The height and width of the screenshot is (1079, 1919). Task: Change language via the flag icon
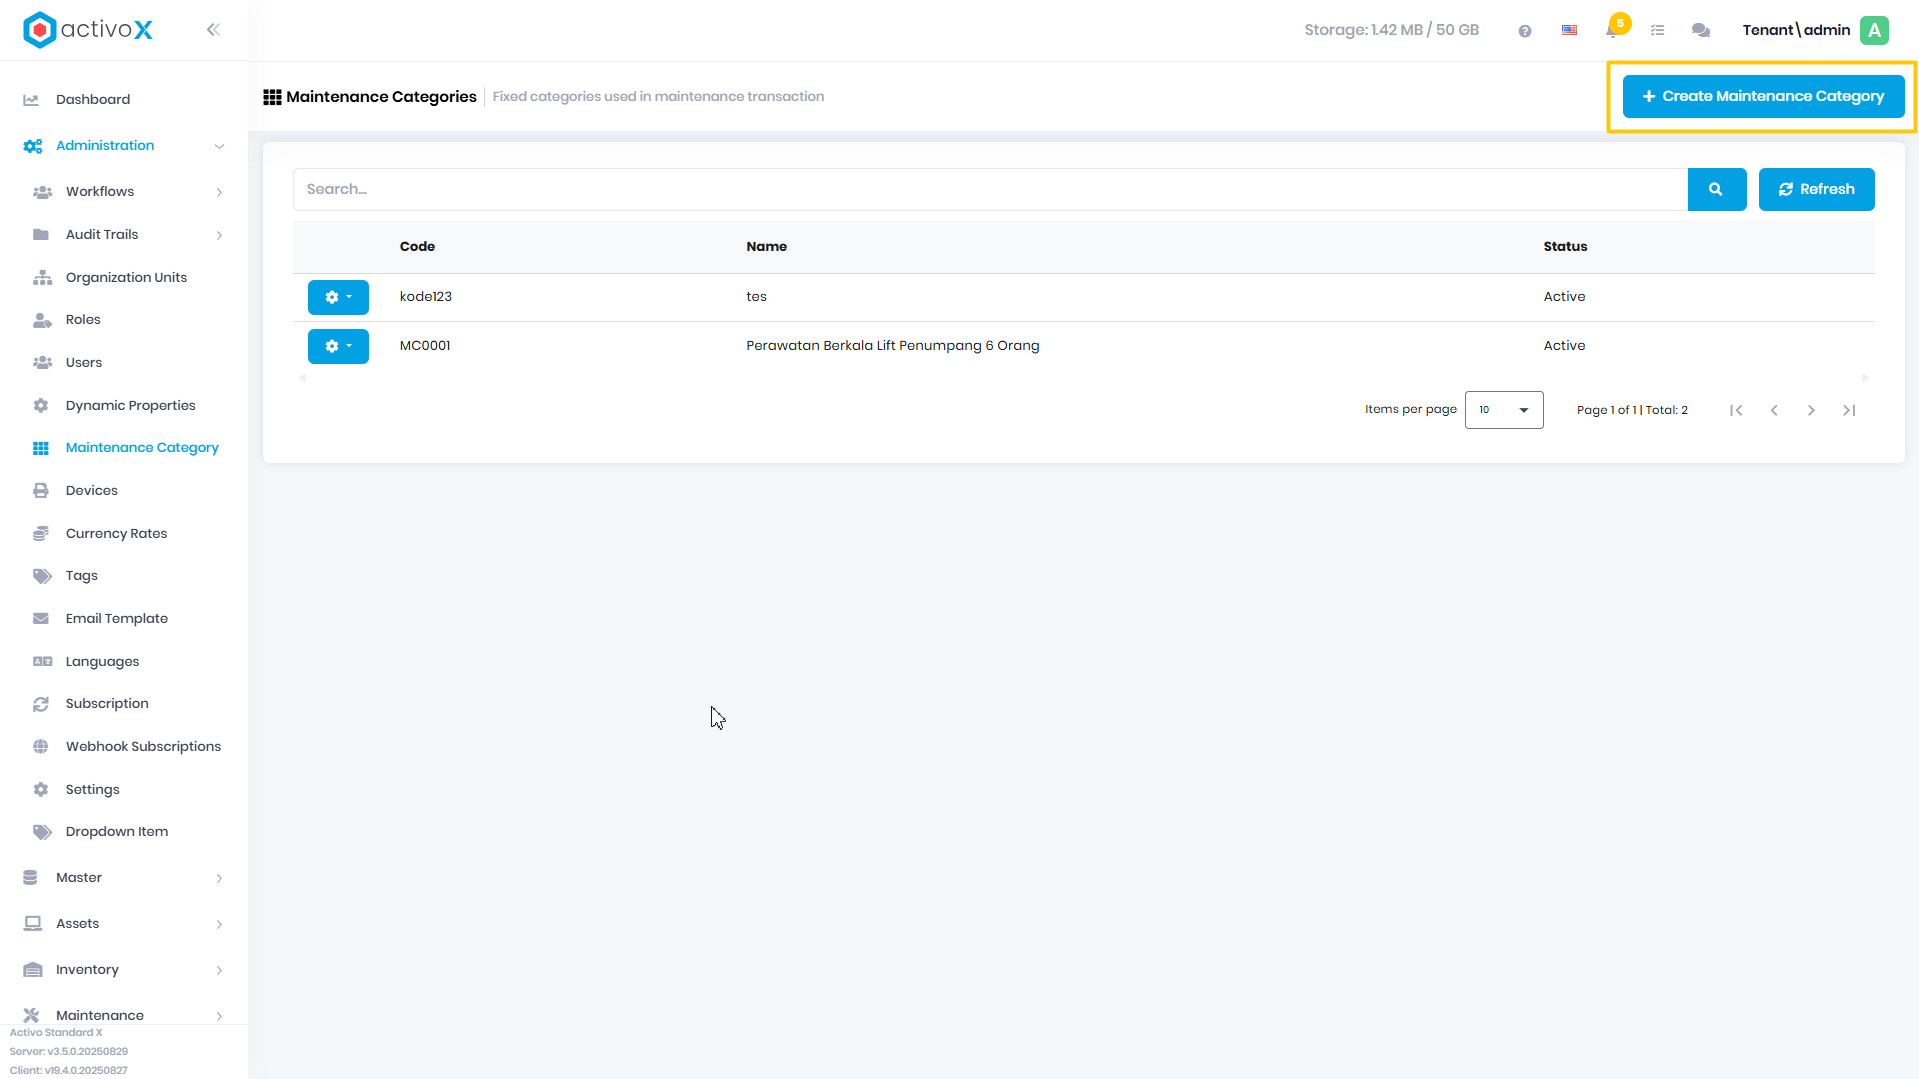(x=1570, y=31)
